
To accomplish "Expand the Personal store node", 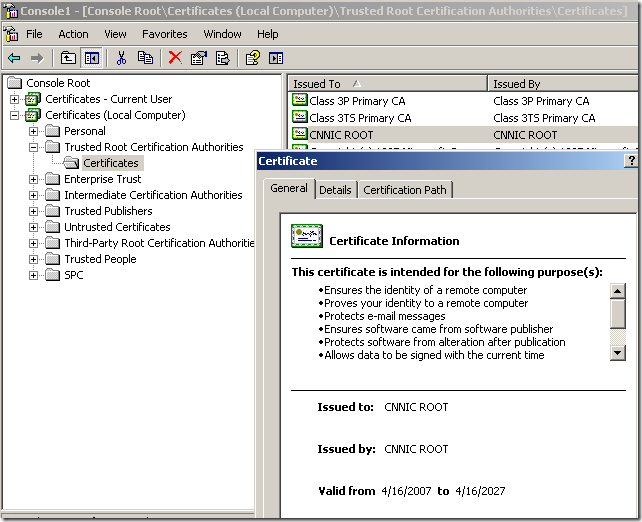I will coord(34,131).
